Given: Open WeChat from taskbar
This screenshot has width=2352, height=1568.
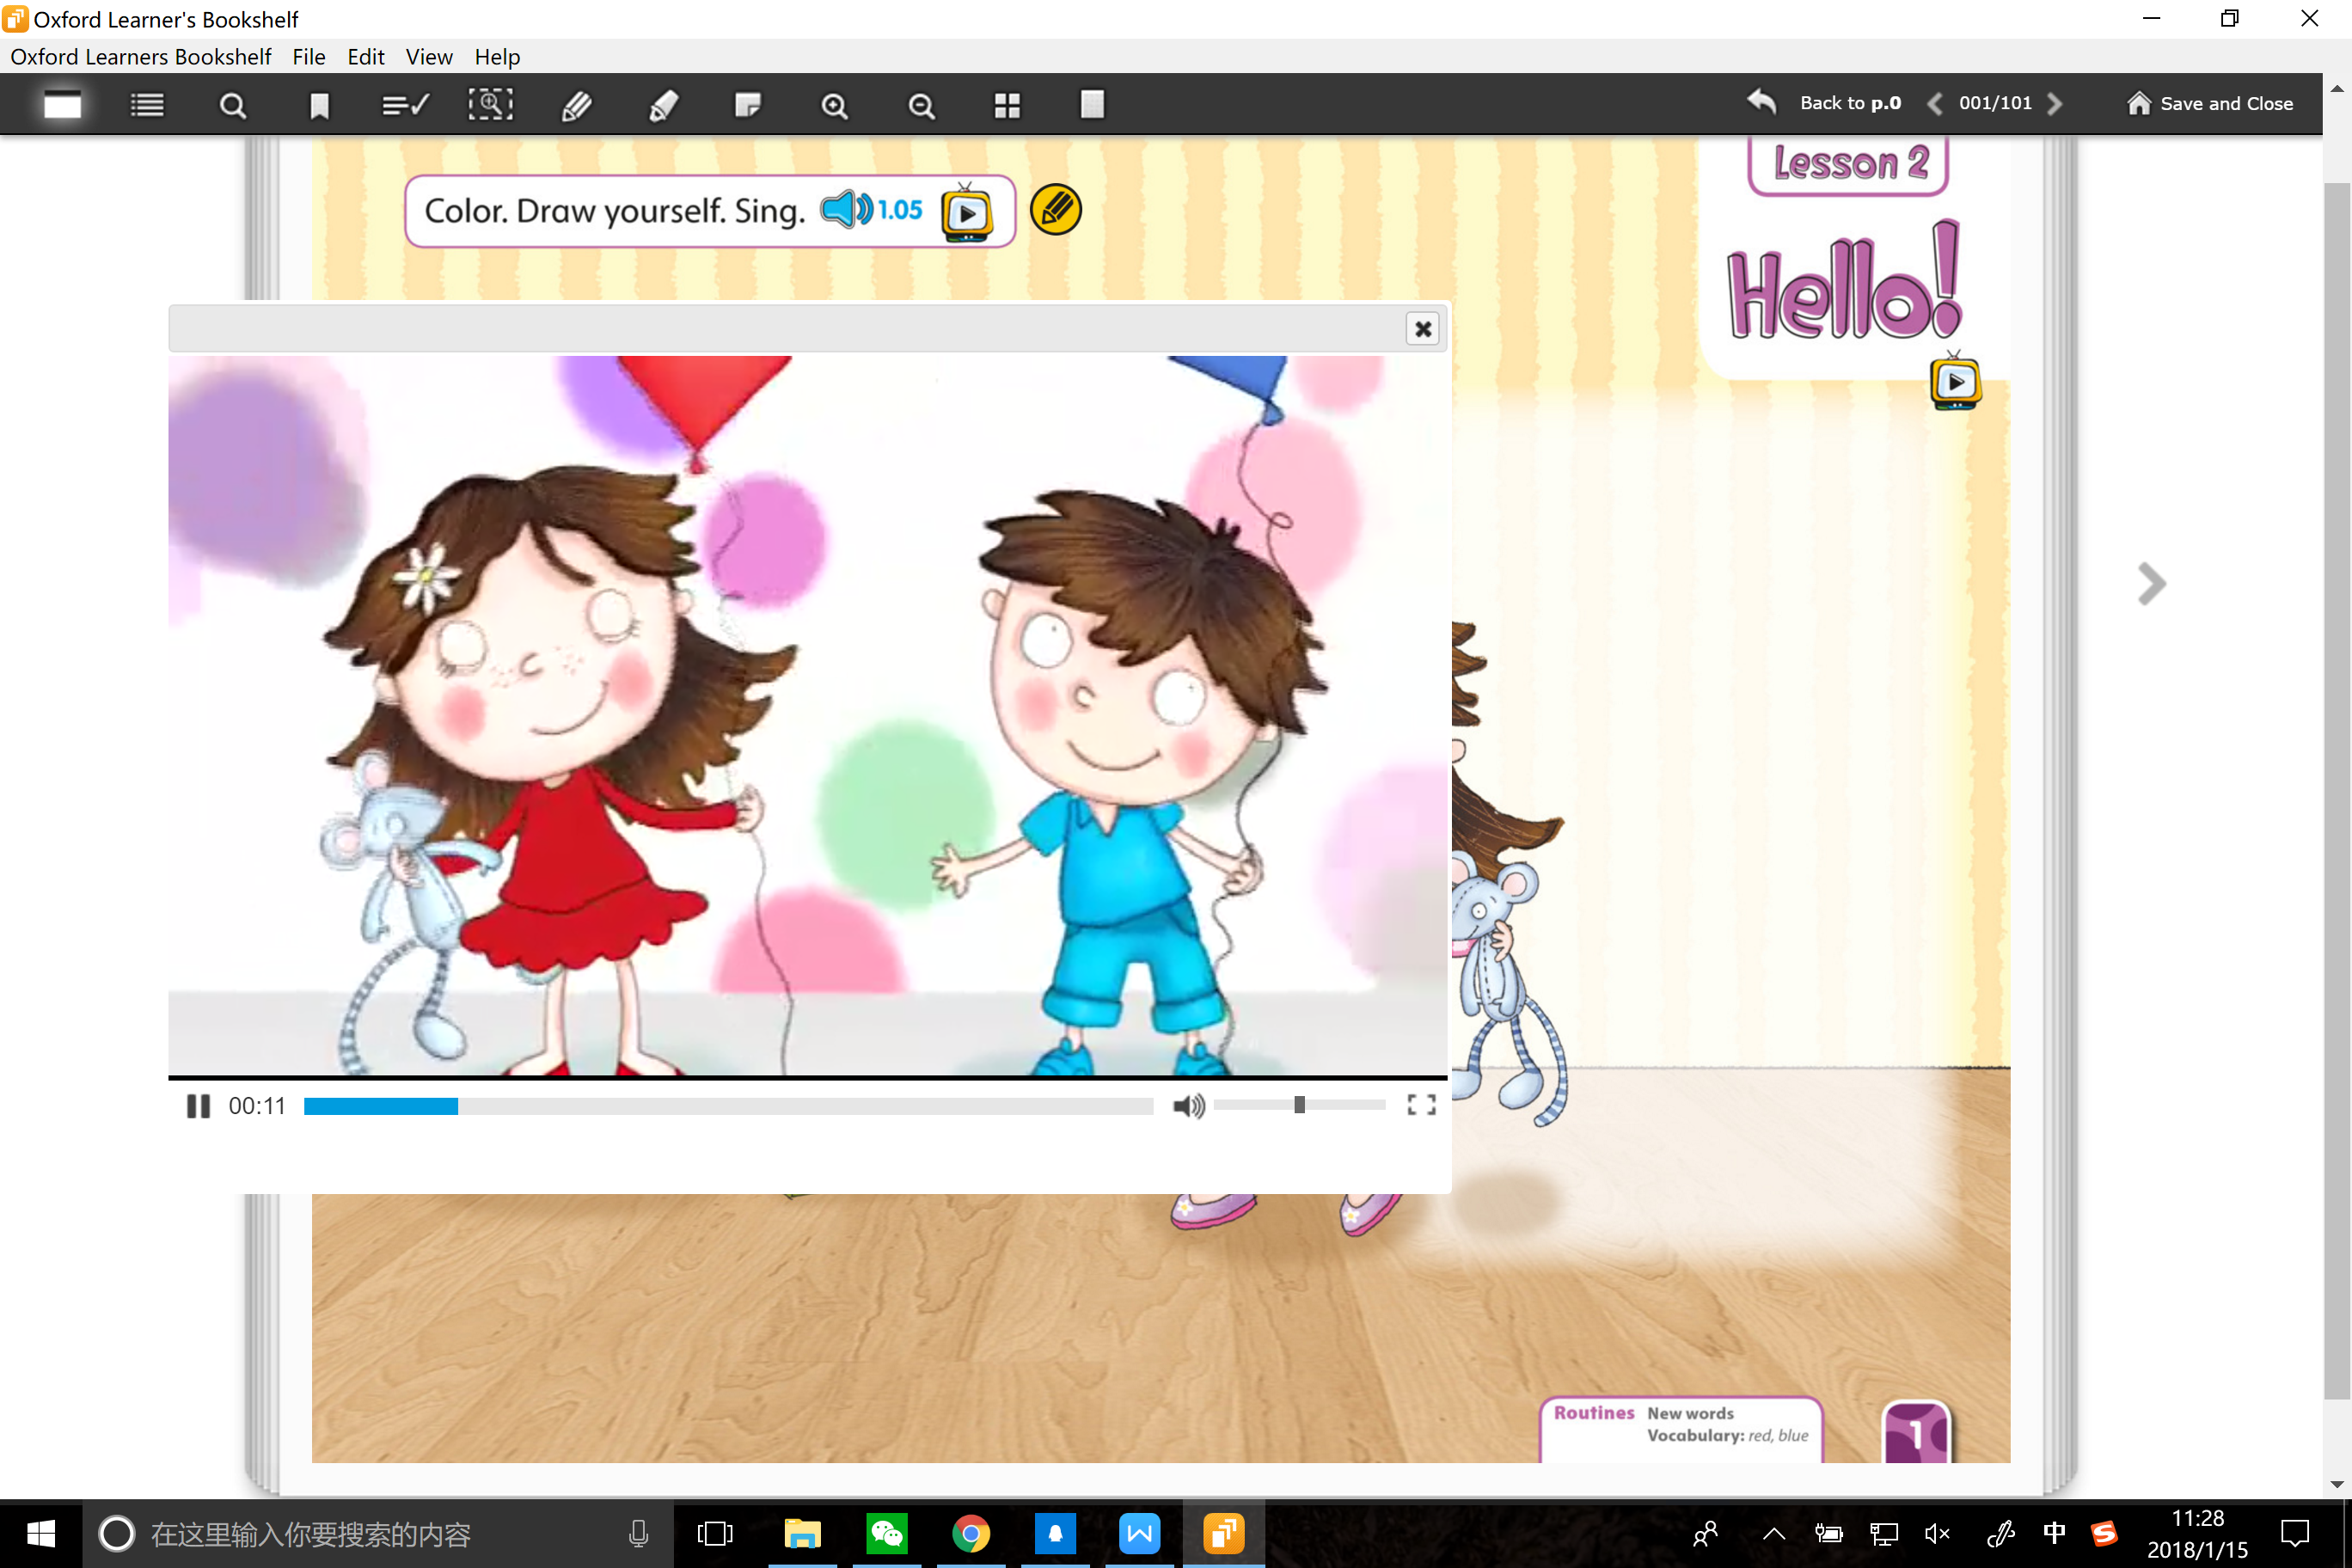Looking at the screenshot, I should (887, 1533).
